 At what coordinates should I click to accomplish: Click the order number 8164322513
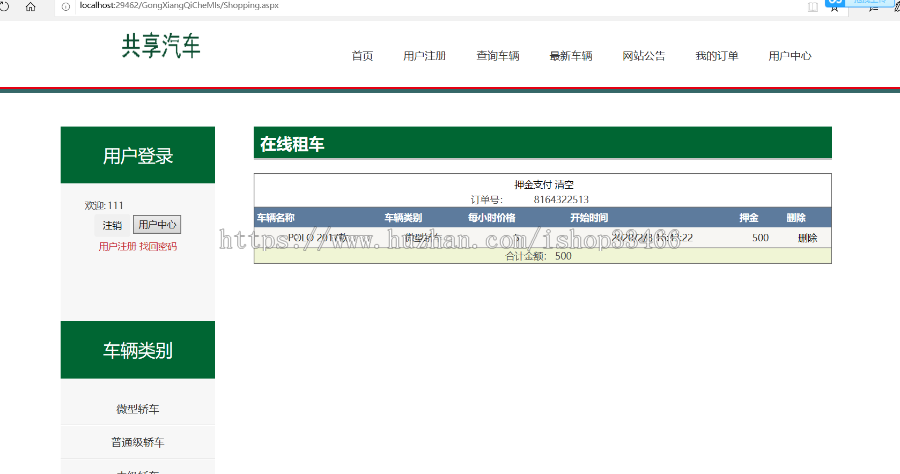pyautogui.click(x=561, y=200)
